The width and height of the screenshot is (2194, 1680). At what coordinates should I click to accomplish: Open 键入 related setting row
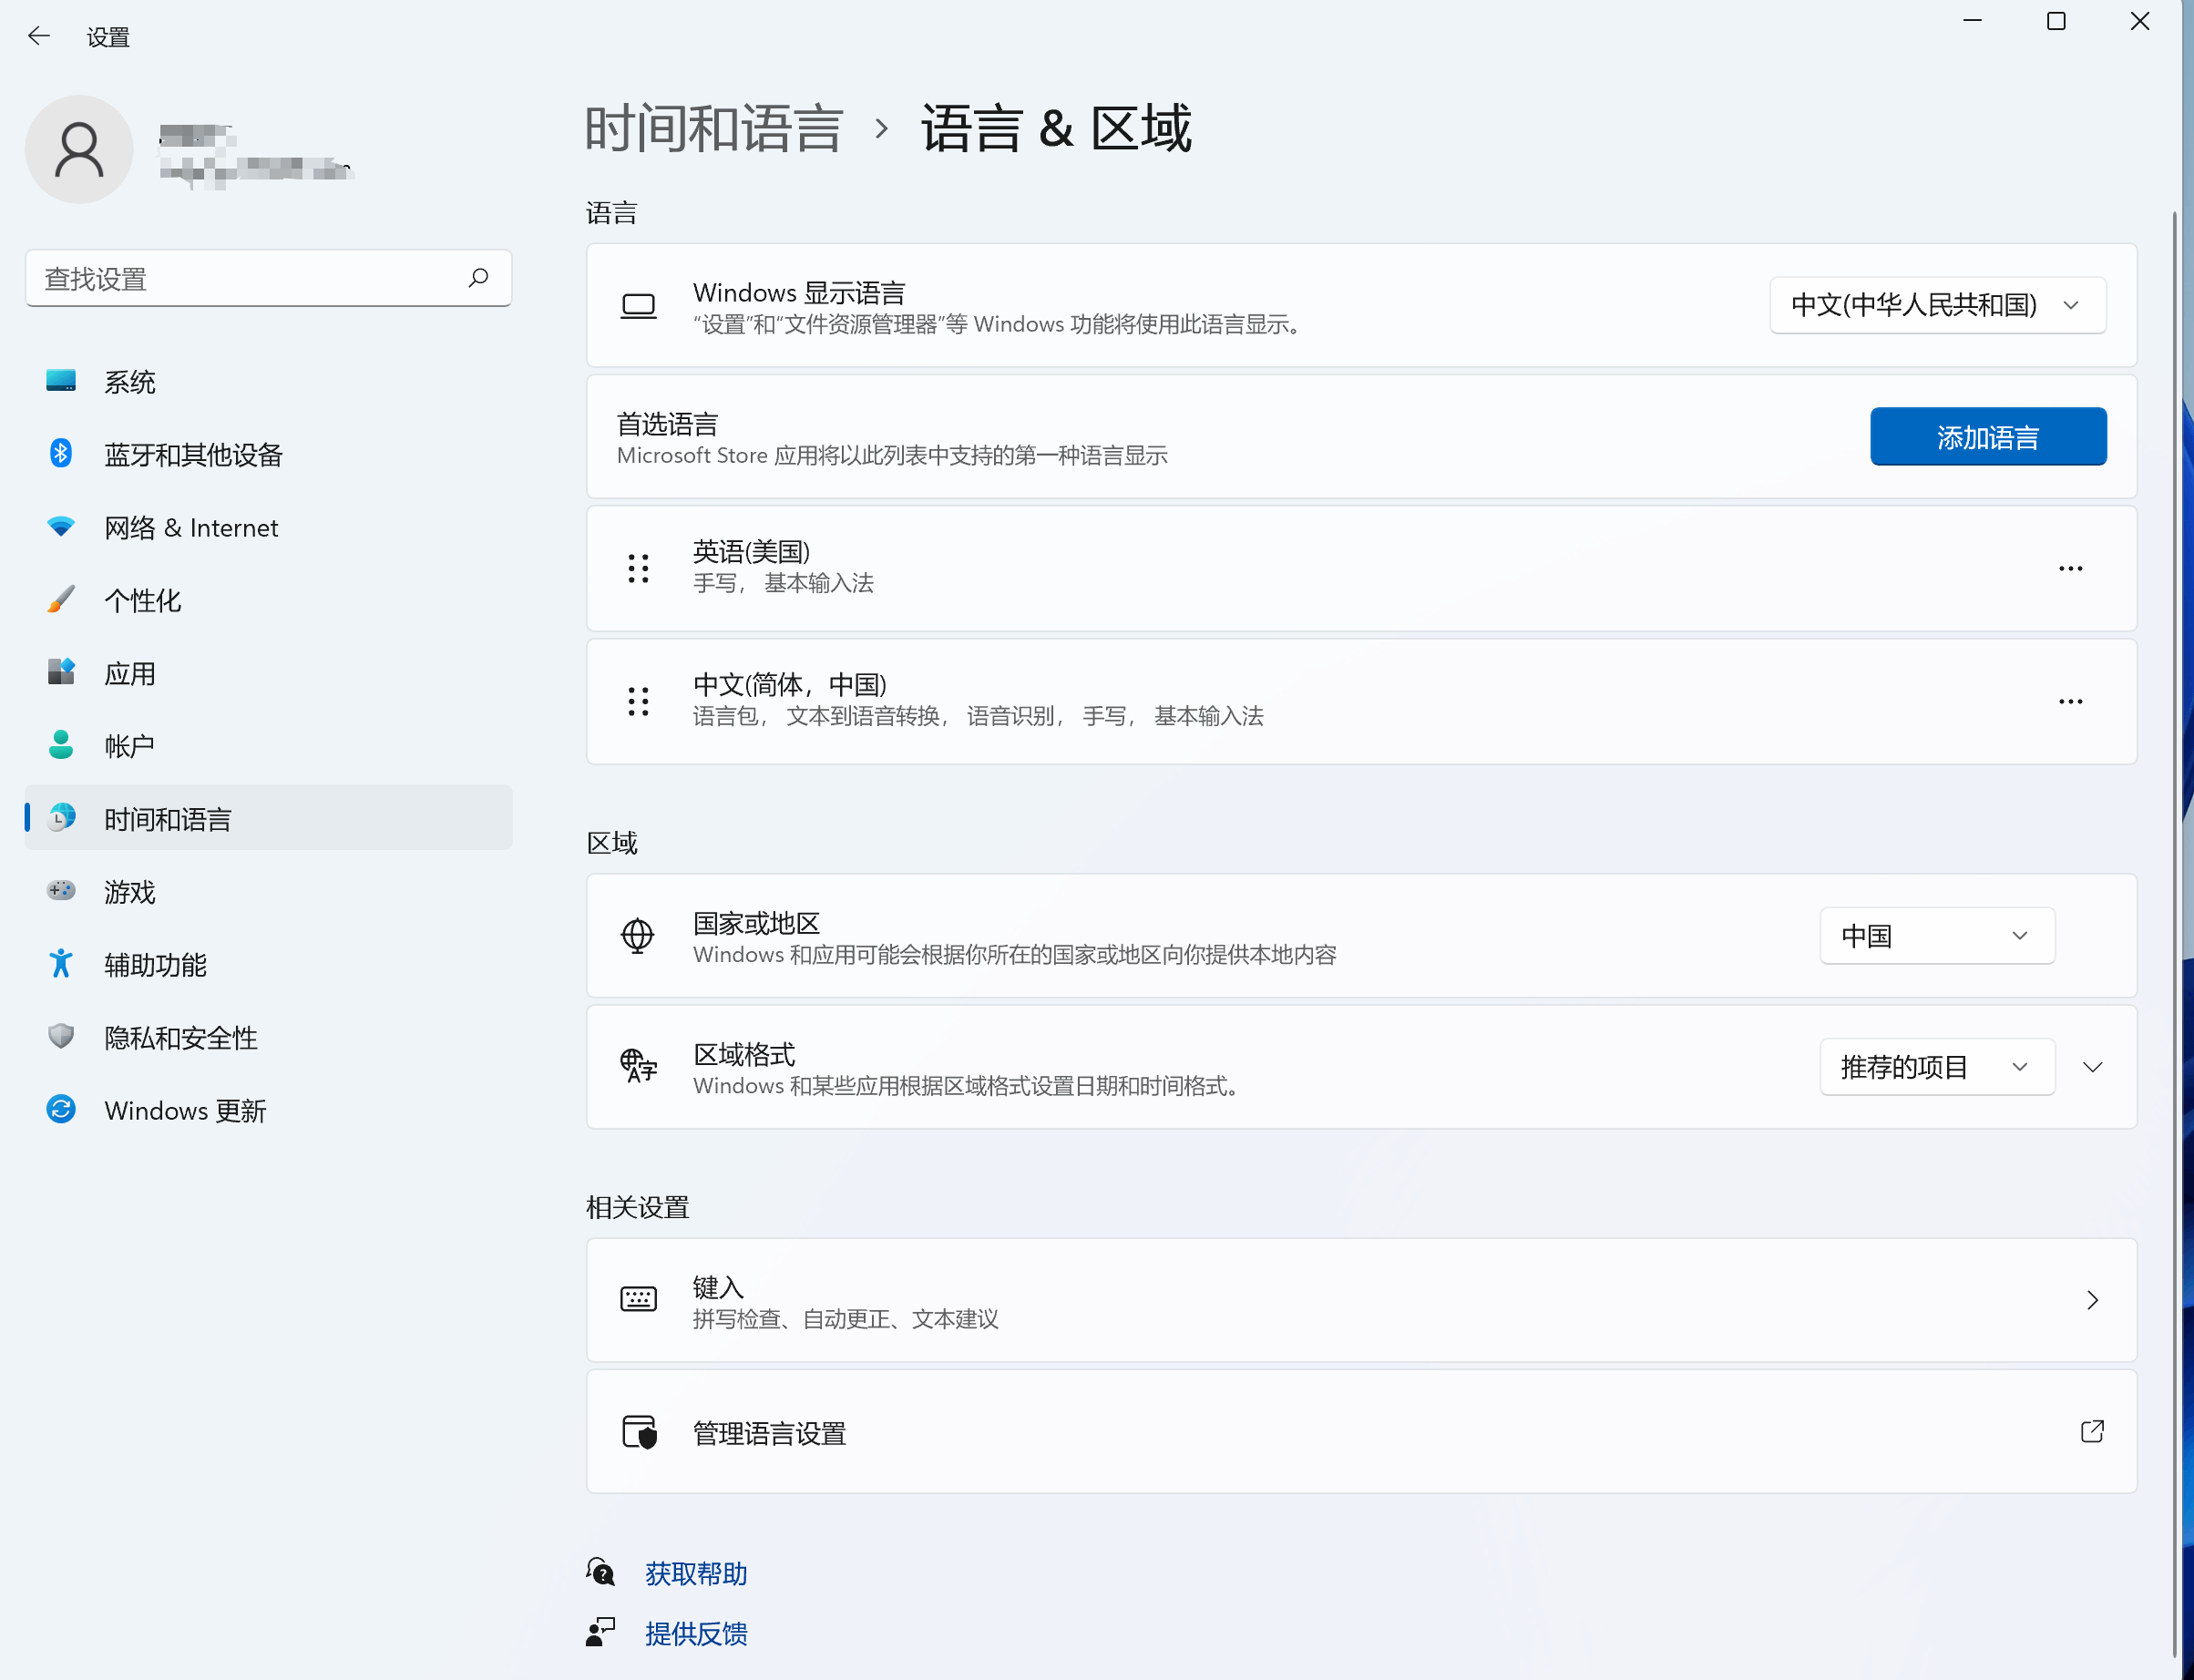[1362, 1300]
